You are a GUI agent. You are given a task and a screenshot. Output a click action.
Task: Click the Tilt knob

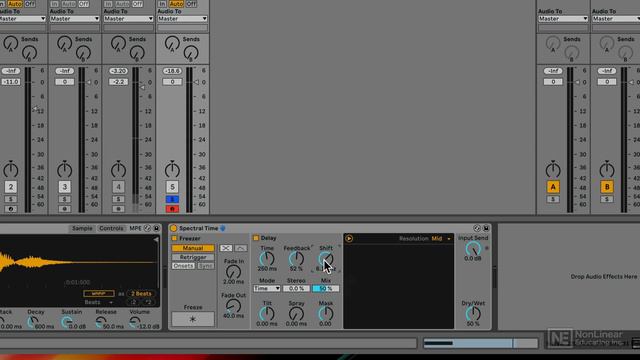[x=267, y=313]
